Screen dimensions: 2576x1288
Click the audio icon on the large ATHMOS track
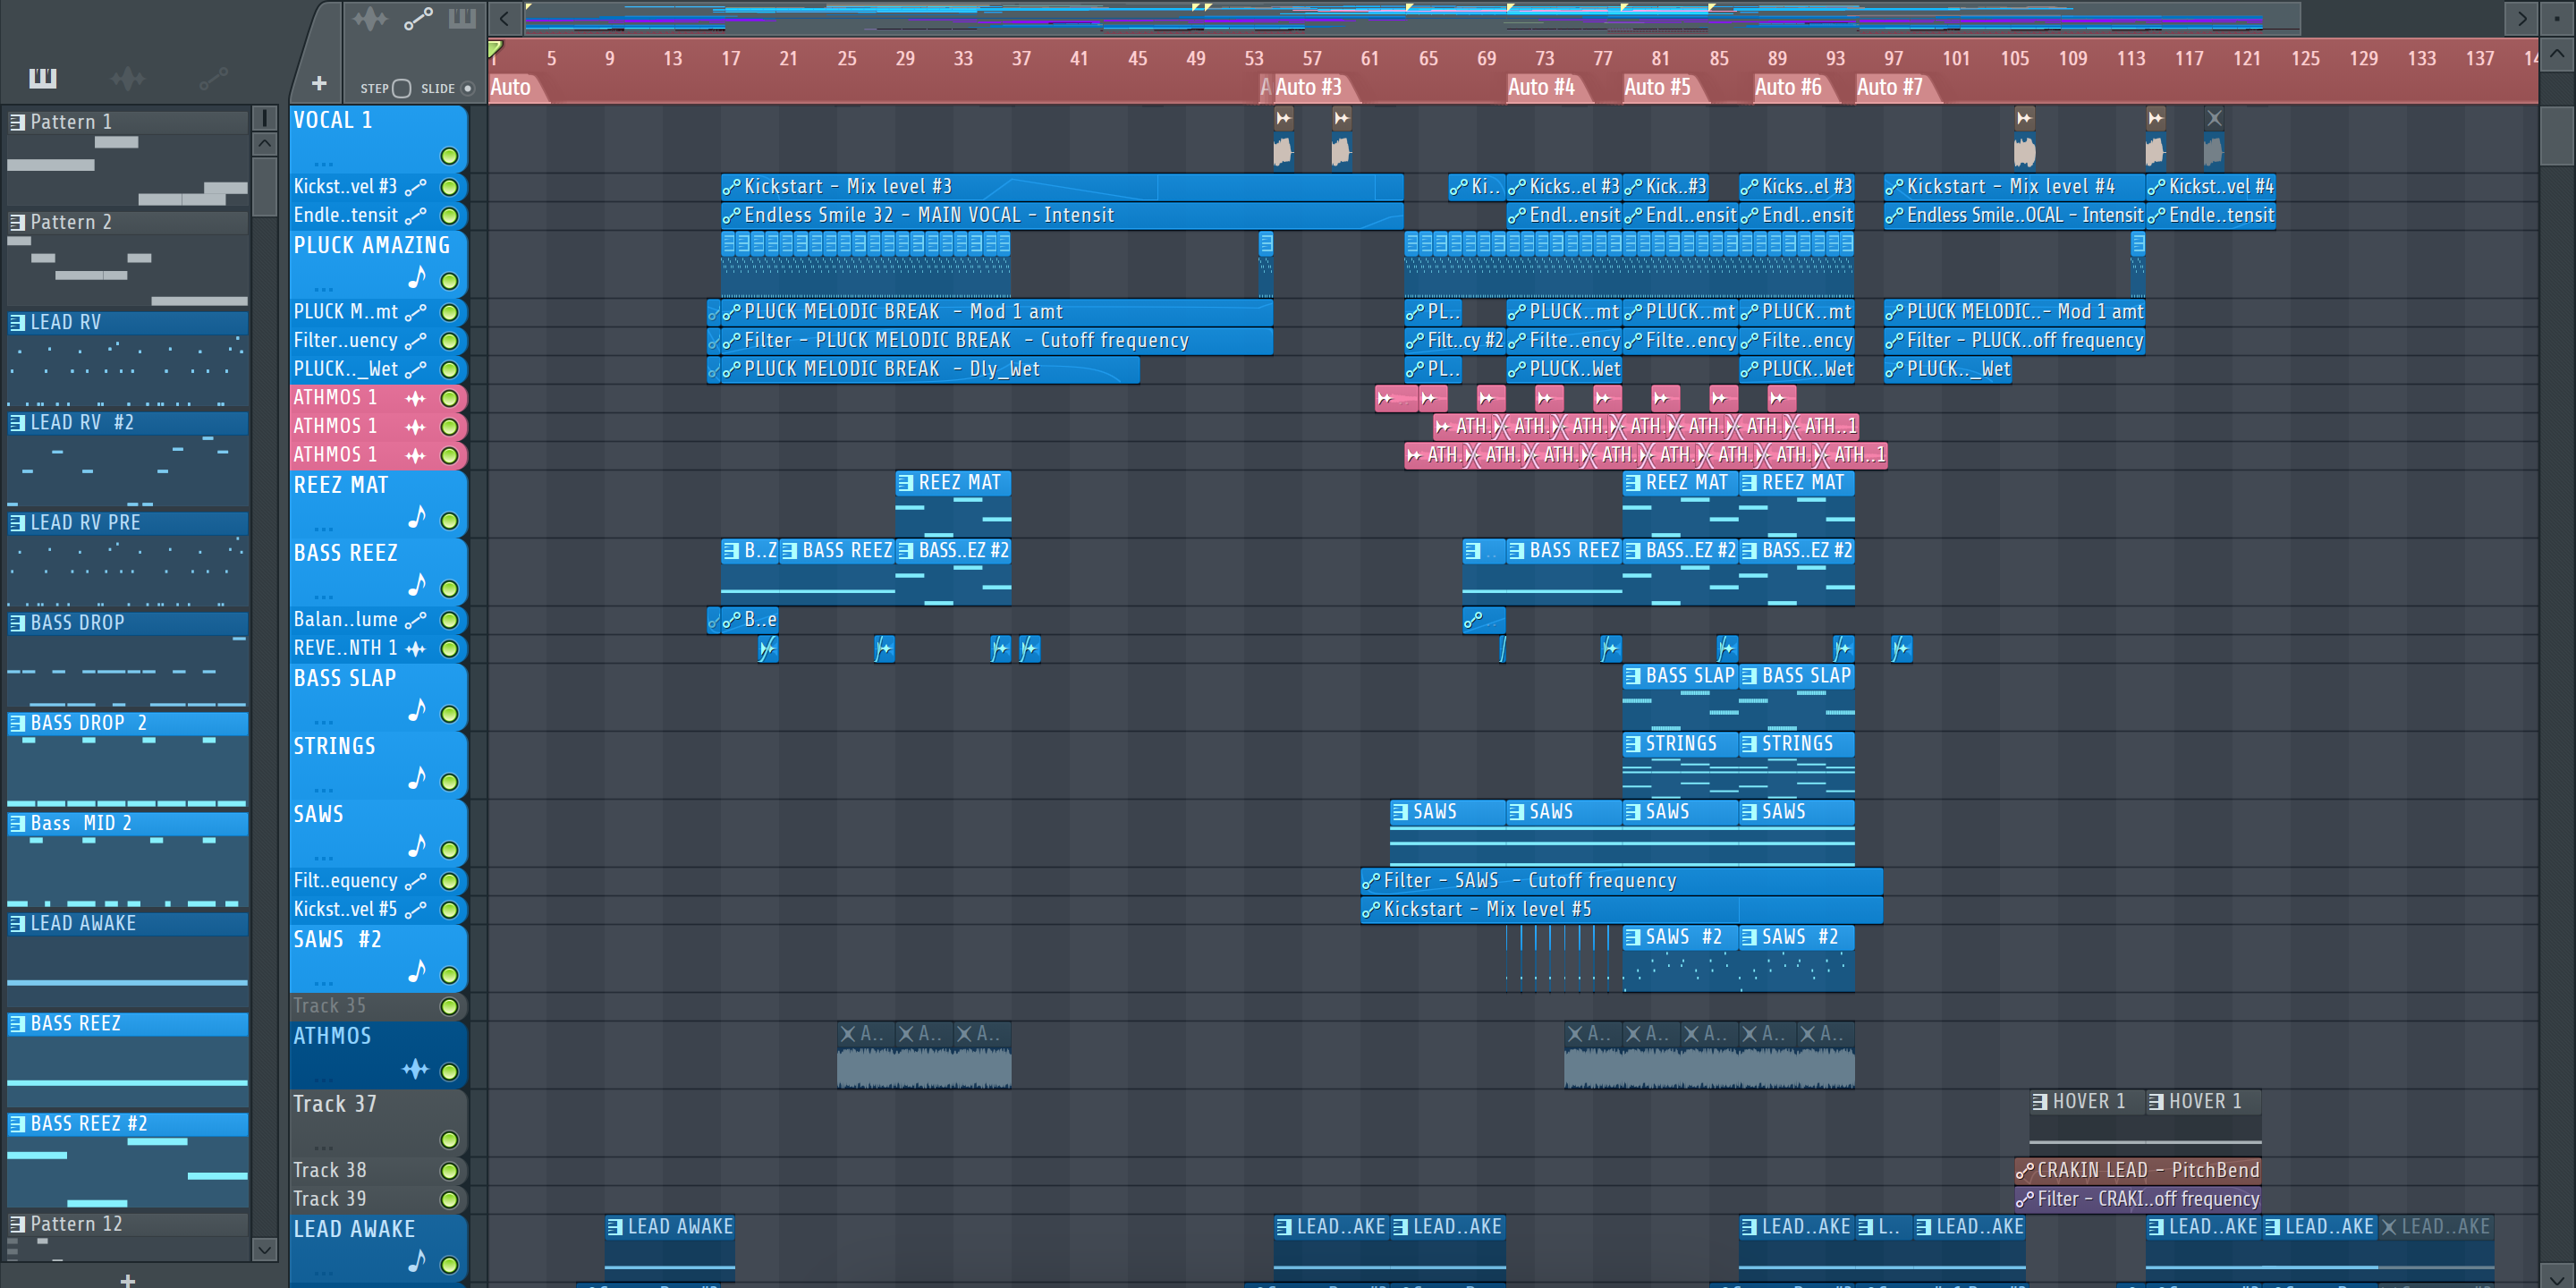coord(416,1070)
